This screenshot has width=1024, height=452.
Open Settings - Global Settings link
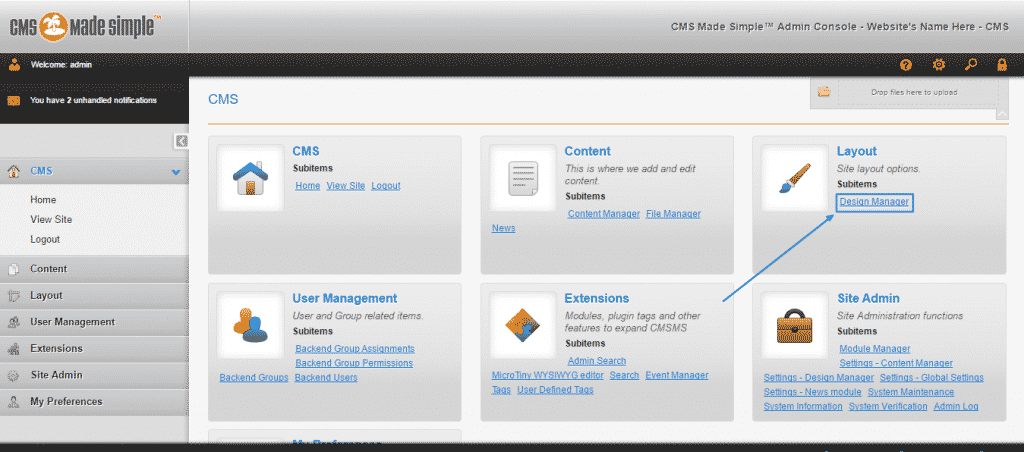932,378
